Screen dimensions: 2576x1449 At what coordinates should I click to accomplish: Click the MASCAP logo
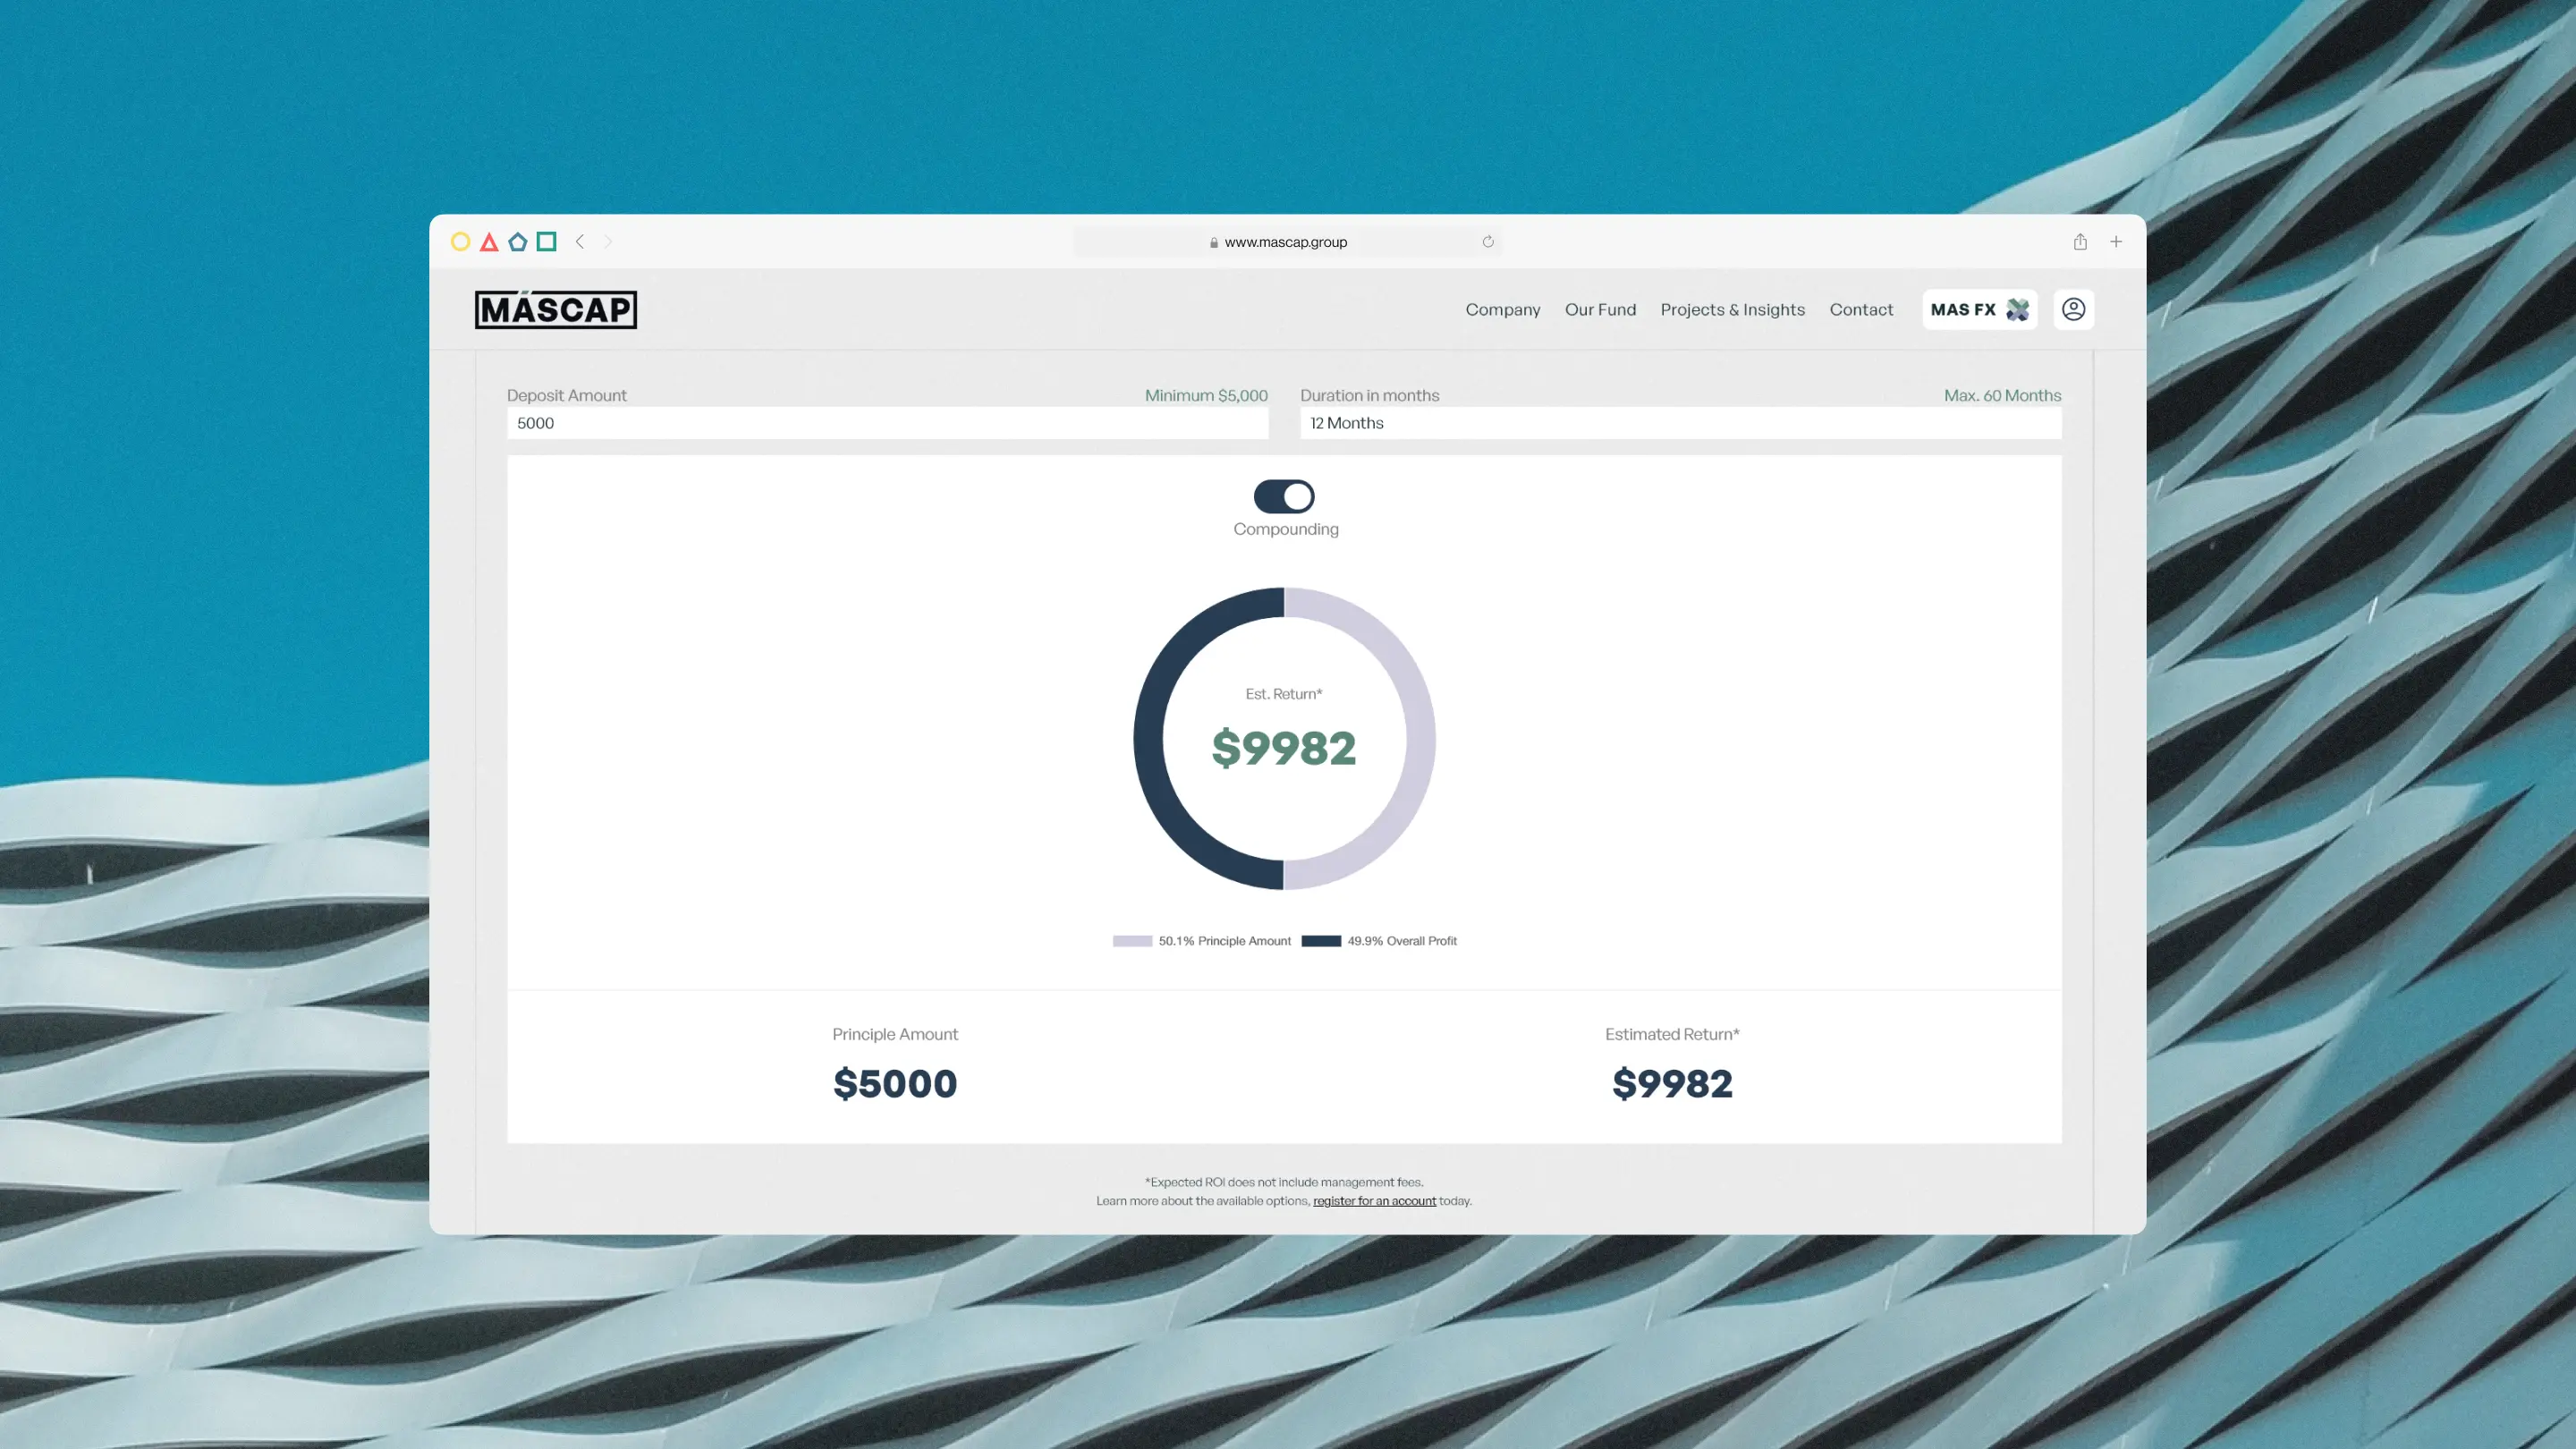(x=556, y=310)
